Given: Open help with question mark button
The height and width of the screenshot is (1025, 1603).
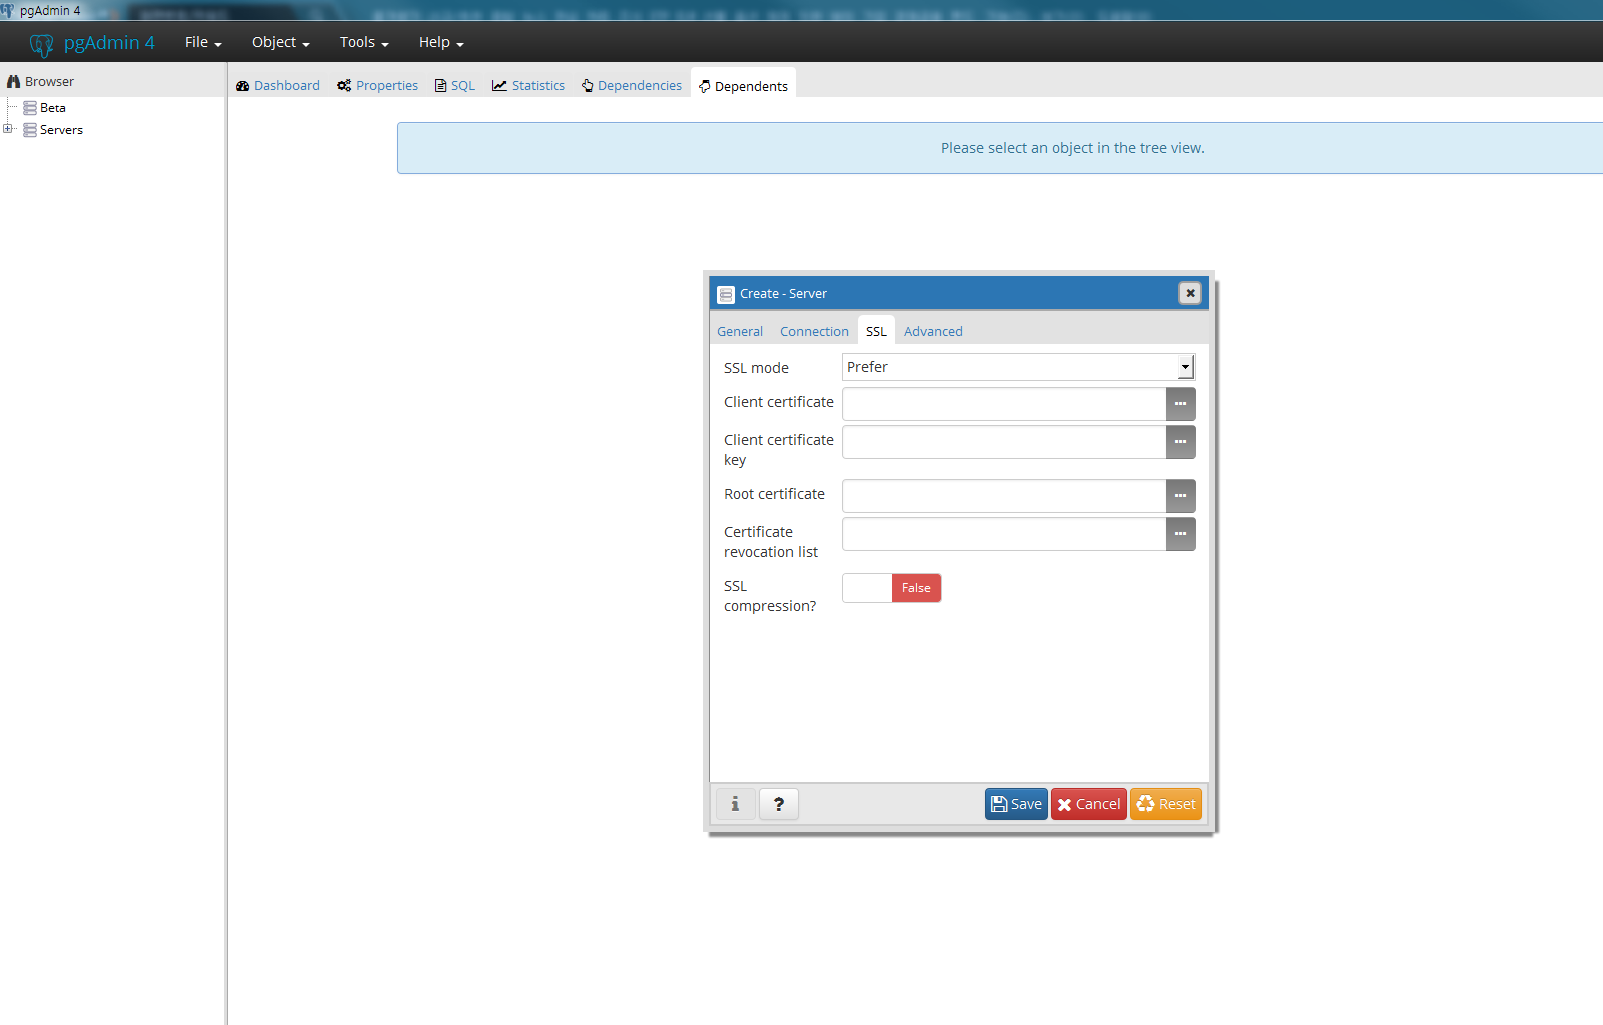Looking at the screenshot, I should click(778, 804).
